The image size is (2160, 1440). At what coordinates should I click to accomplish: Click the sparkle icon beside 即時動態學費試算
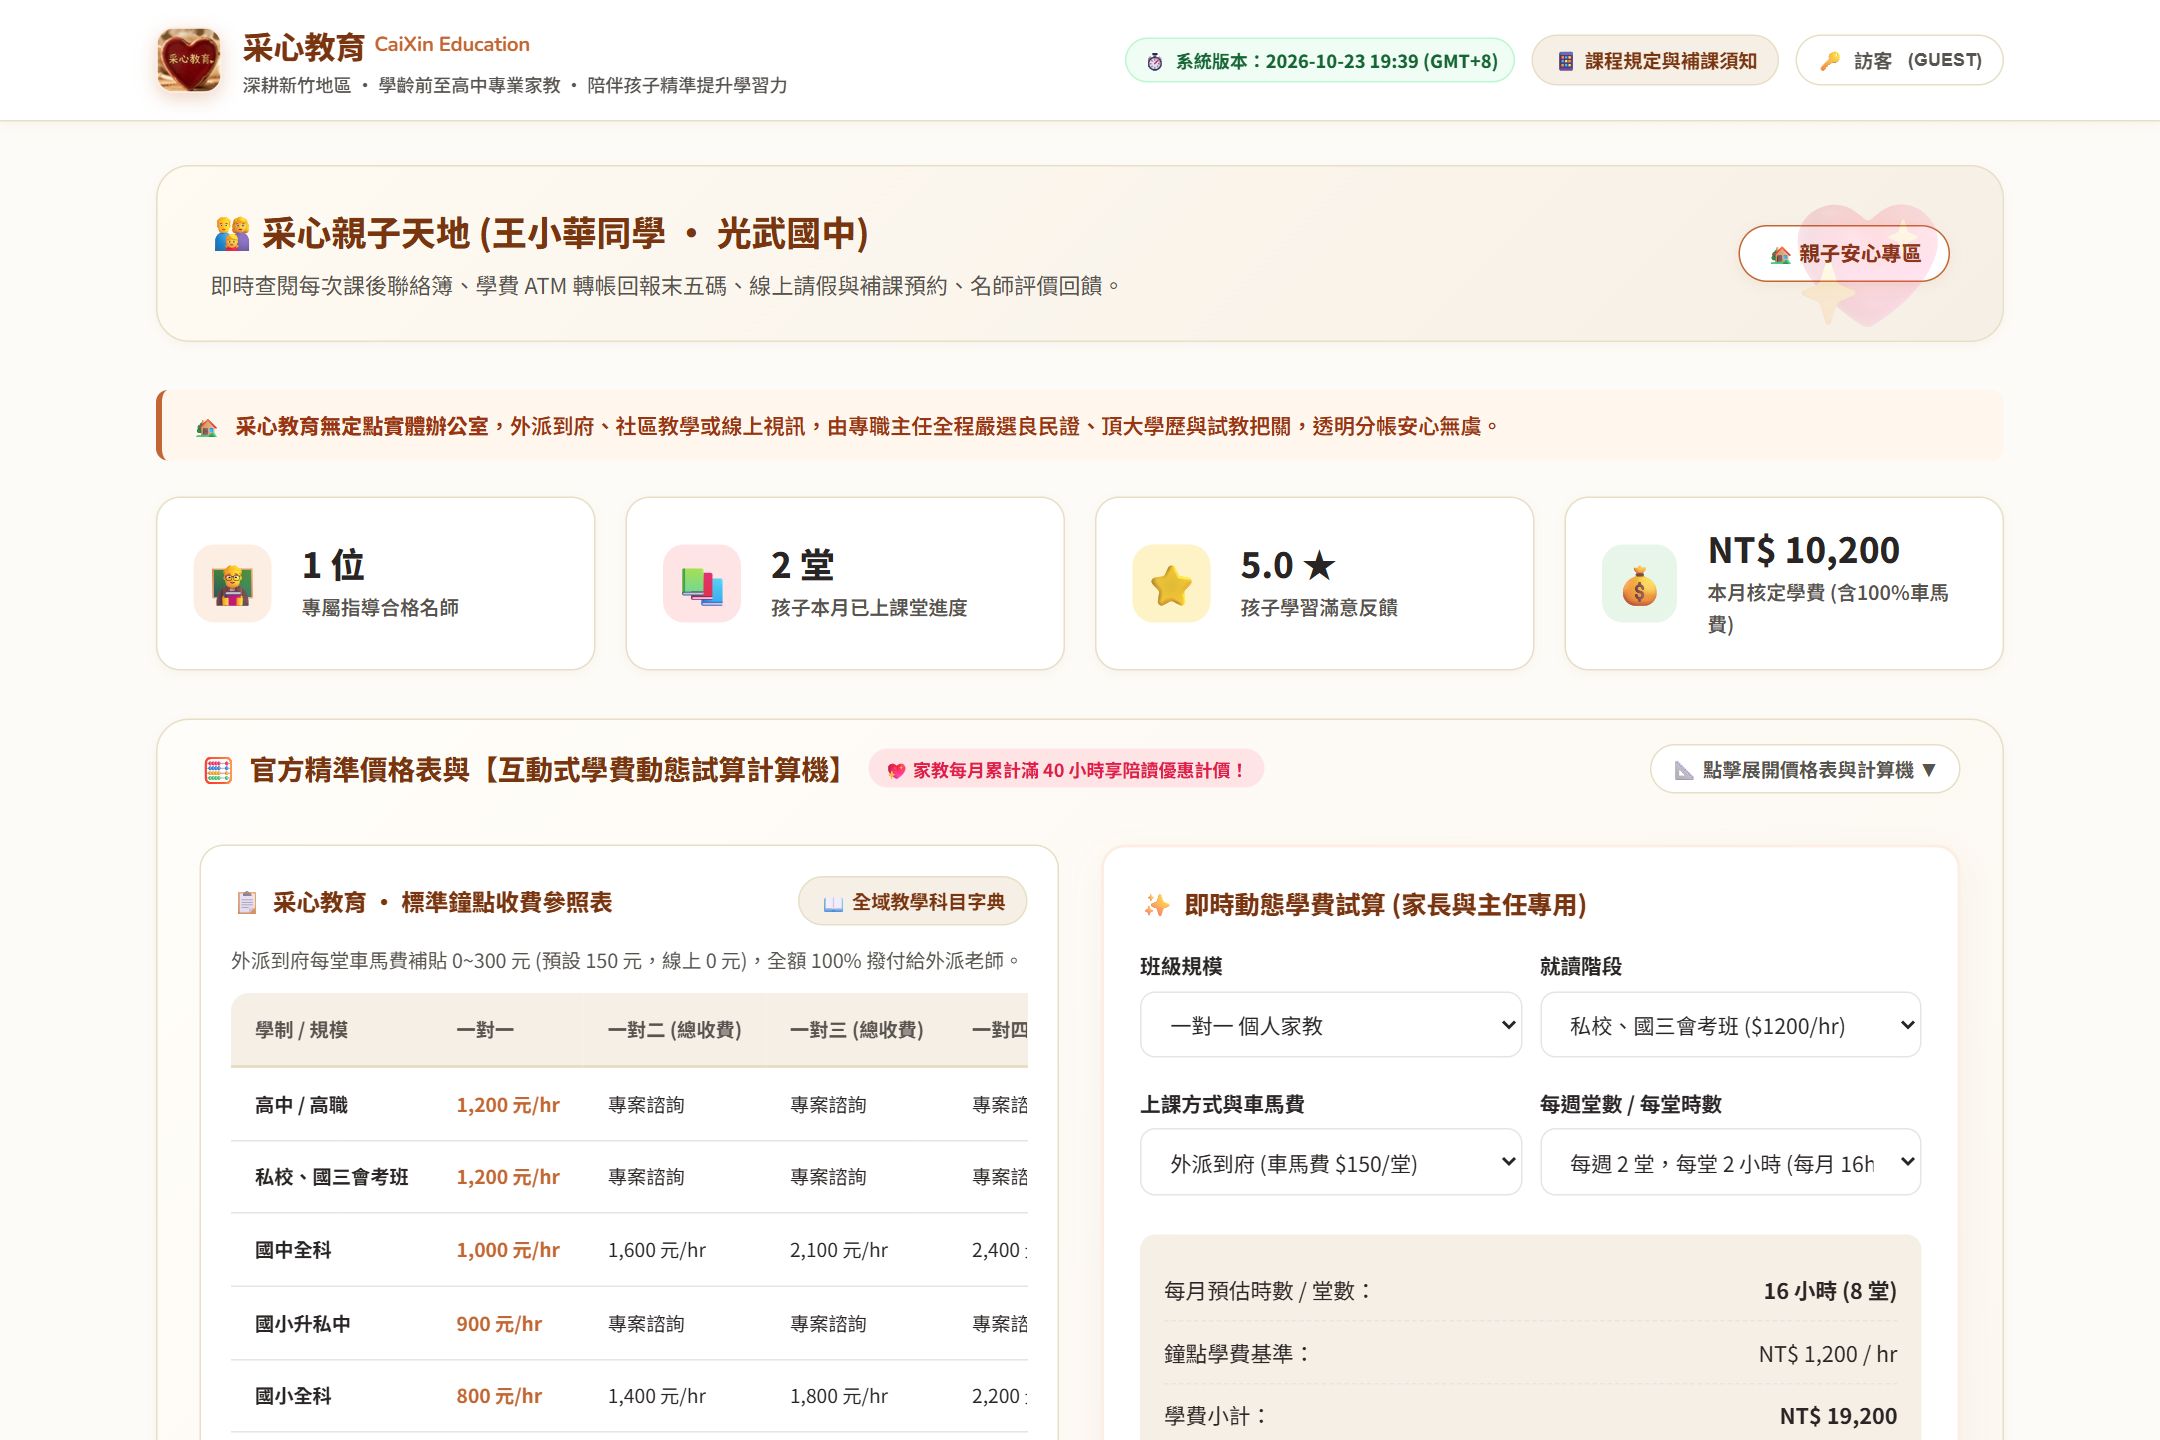click(x=1157, y=905)
